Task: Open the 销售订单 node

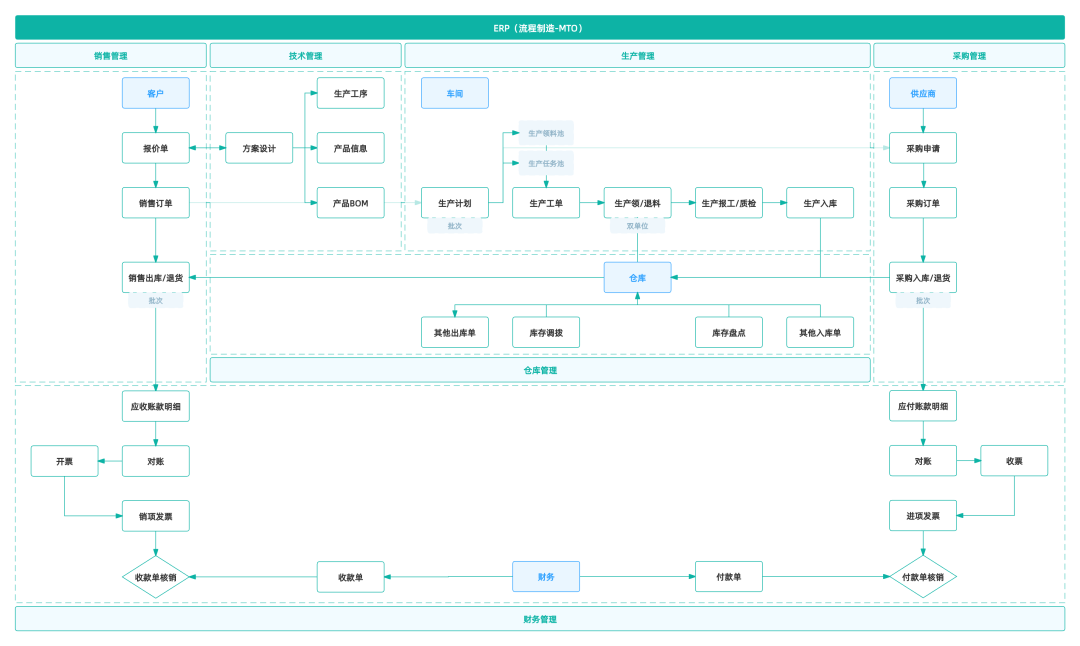Action: tap(155, 203)
